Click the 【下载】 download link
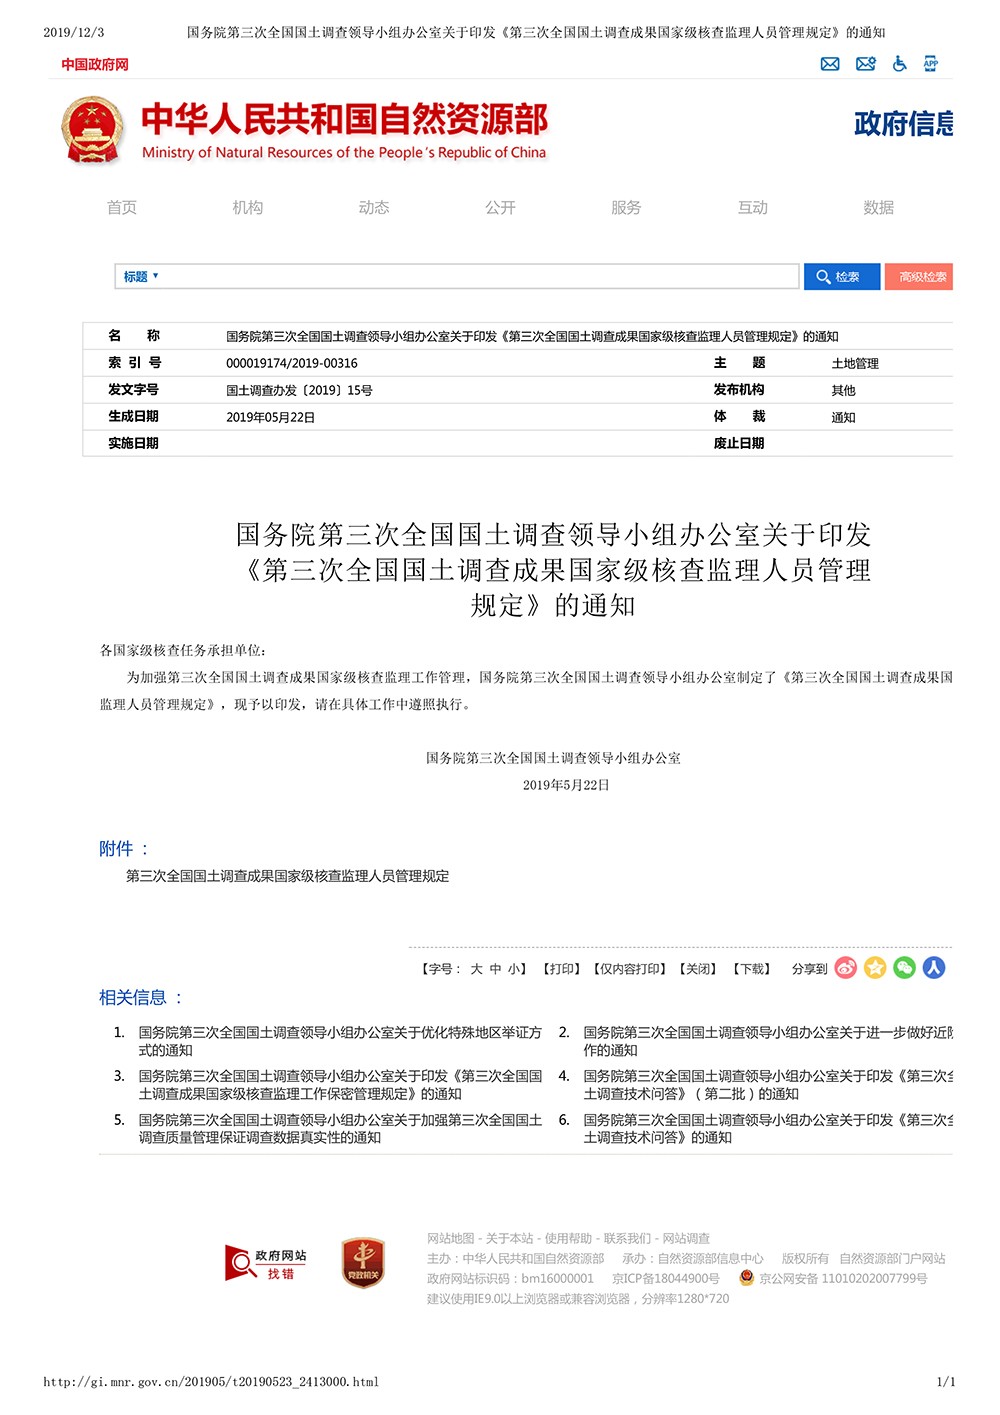Viewport: 1000px width, 1415px height. [752, 969]
